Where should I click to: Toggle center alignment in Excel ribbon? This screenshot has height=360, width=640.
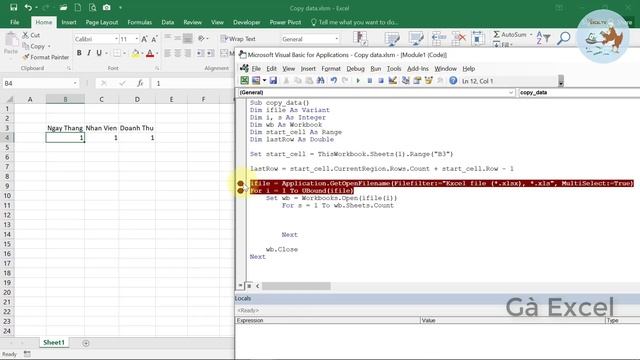pyautogui.click(x=178, y=53)
